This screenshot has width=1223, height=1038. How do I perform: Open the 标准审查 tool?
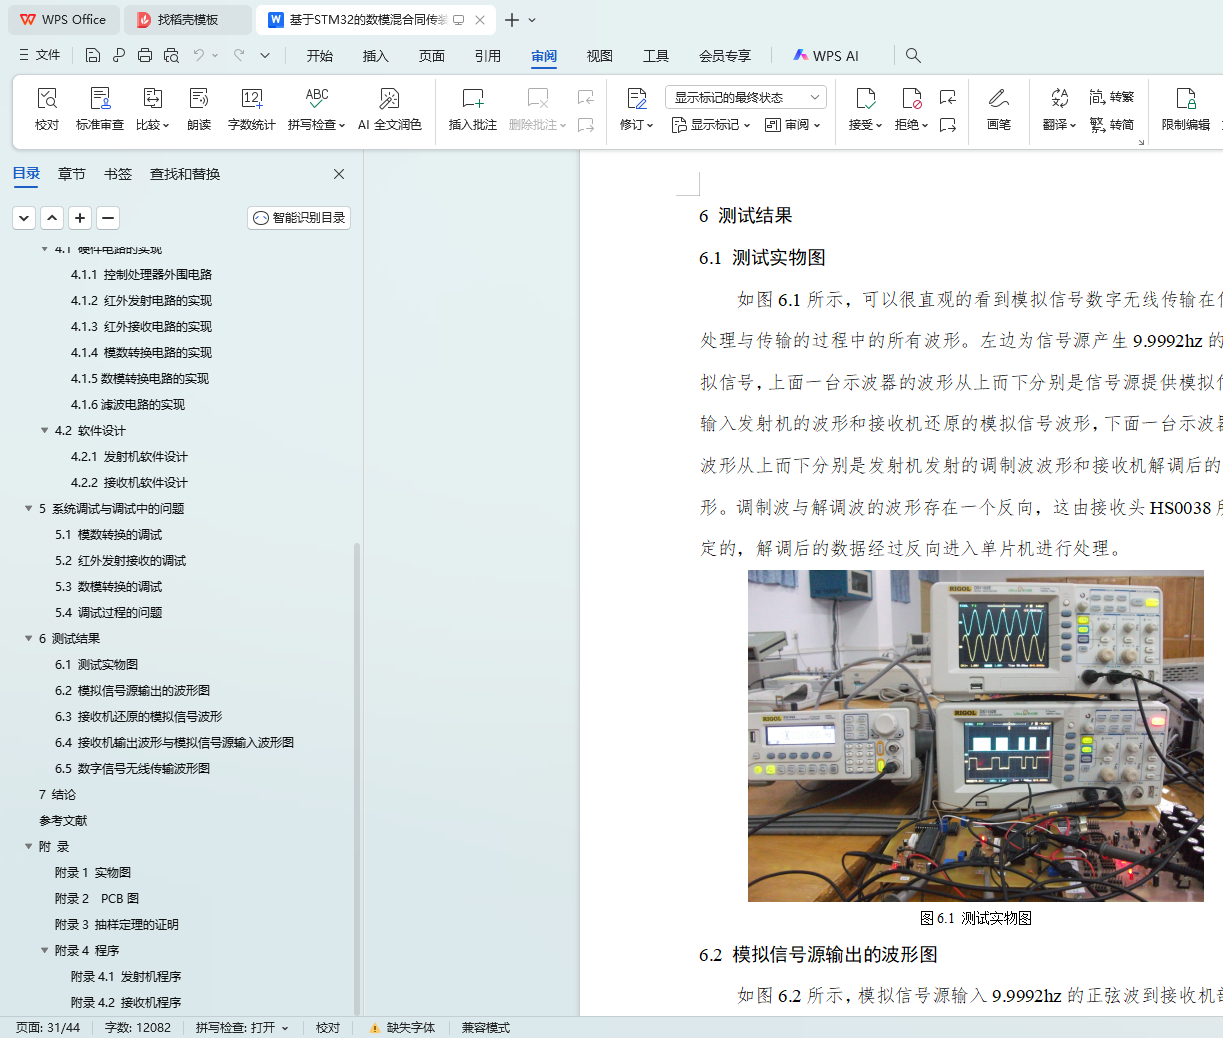(x=100, y=109)
